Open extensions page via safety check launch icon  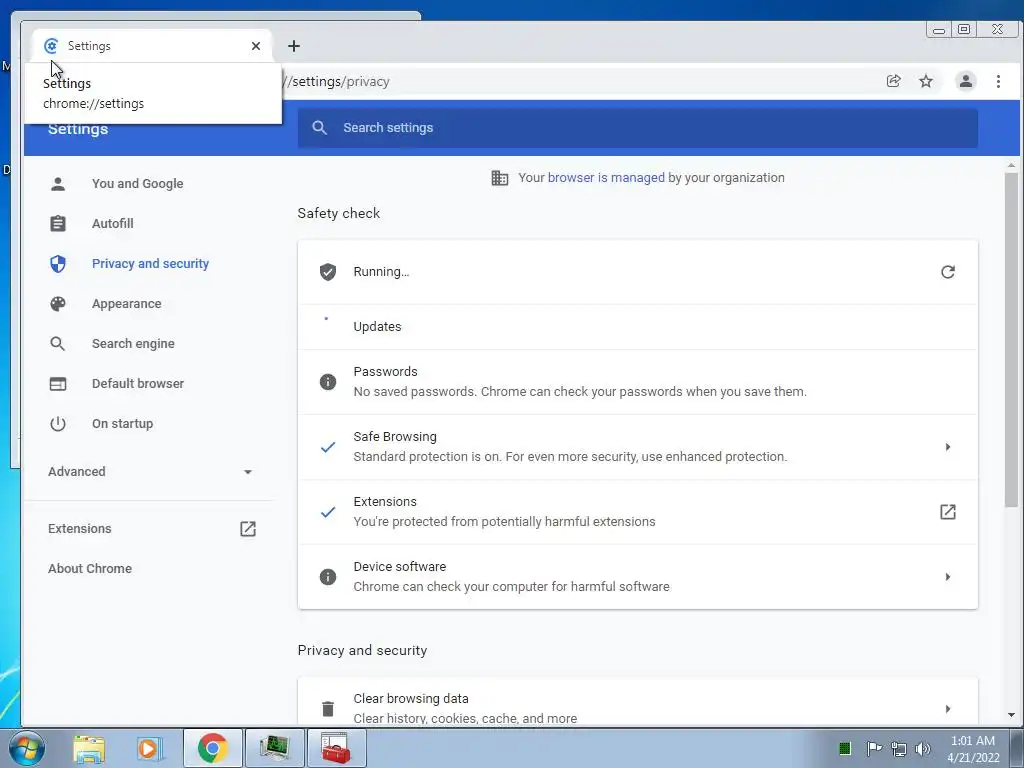tap(948, 512)
